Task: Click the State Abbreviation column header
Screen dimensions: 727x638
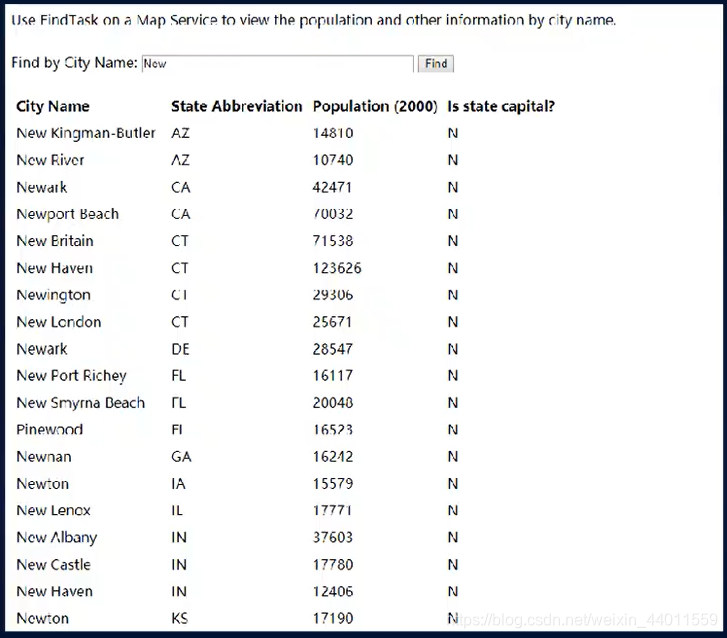Action: [x=236, y=106]
